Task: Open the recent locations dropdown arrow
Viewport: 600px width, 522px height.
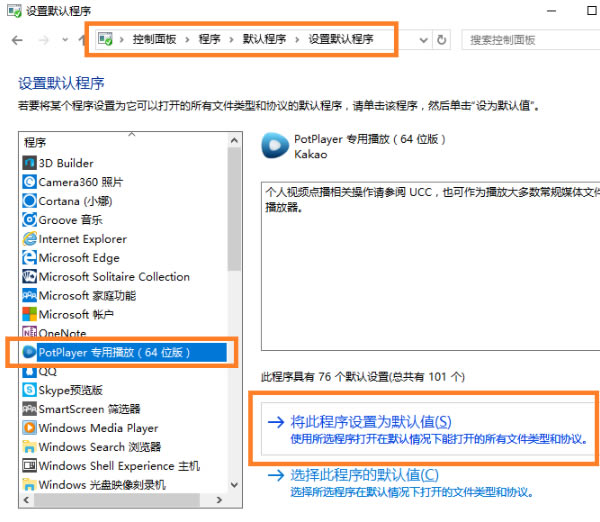Action: (65, 39)
